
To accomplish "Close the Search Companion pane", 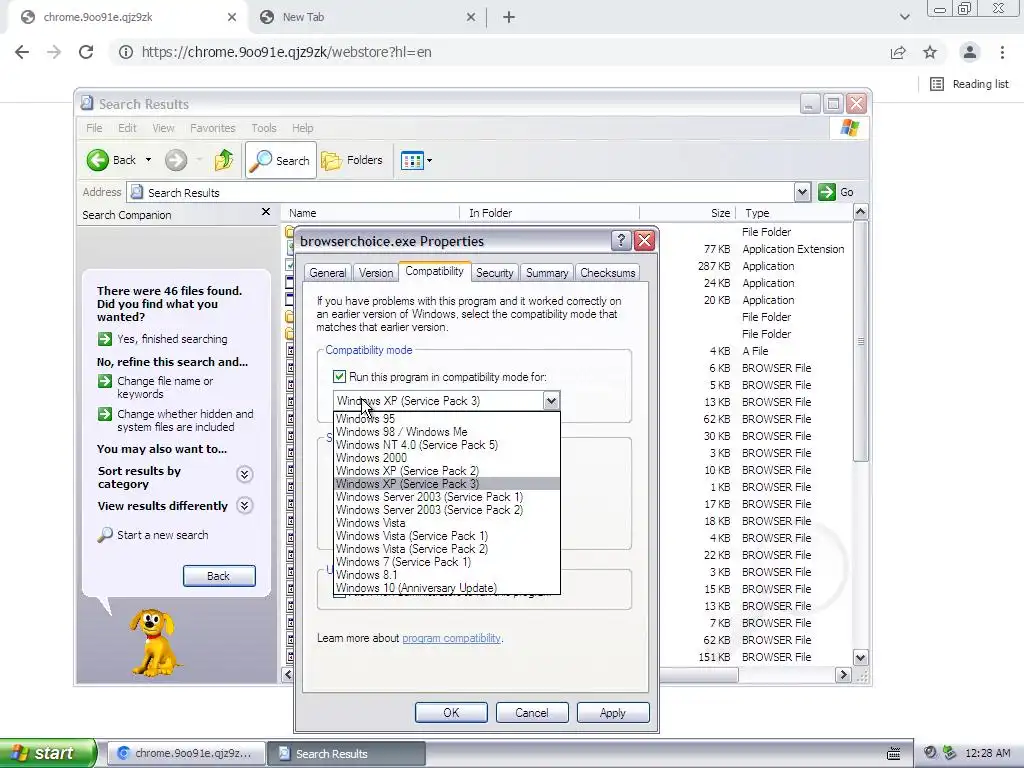I will tap(266, 212).
